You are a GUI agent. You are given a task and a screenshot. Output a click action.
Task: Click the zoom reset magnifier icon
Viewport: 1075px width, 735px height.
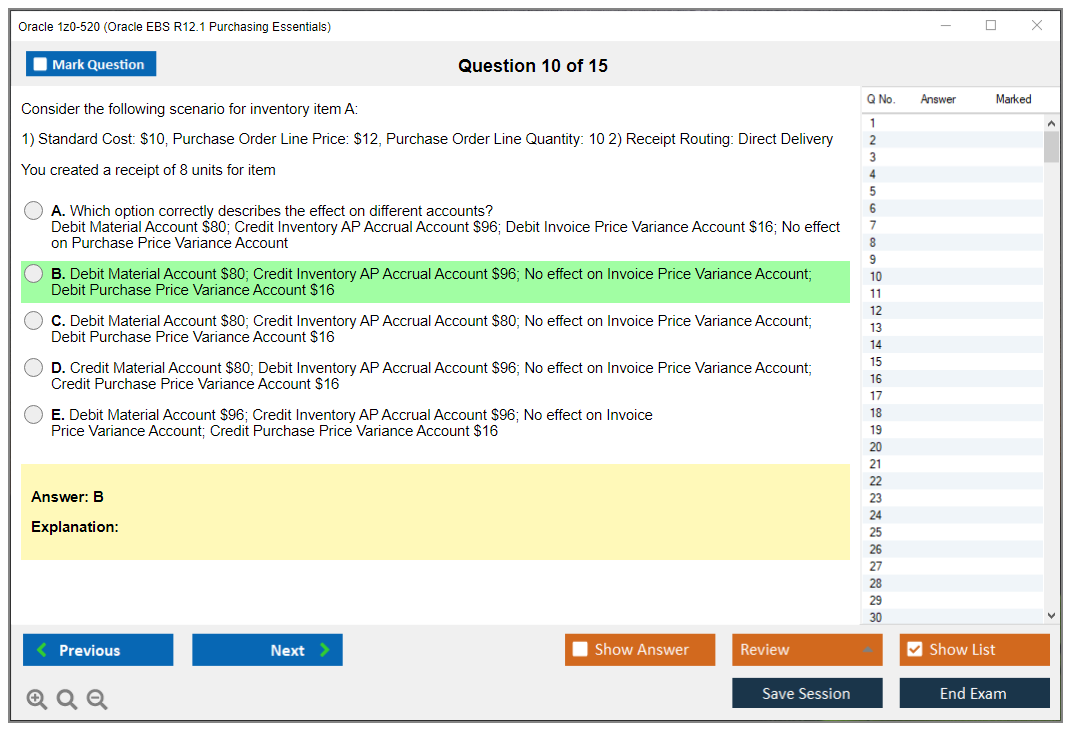pos(67,700)
